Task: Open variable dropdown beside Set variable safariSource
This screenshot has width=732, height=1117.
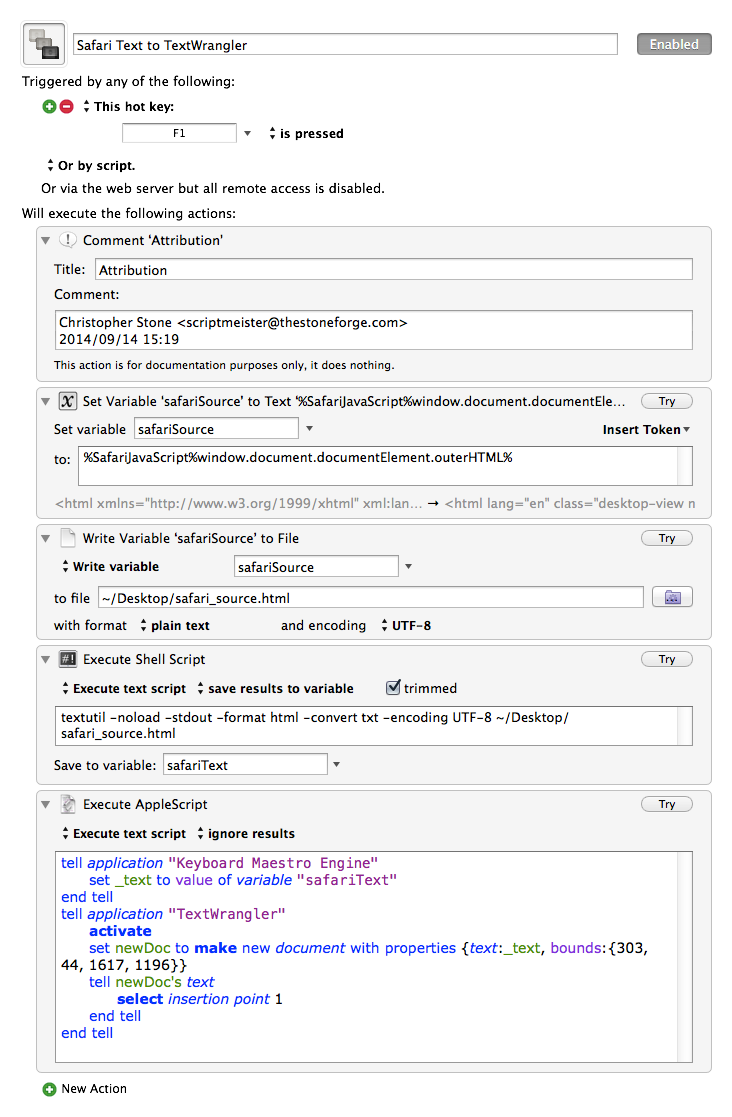Action: click(x=309, y=428)
